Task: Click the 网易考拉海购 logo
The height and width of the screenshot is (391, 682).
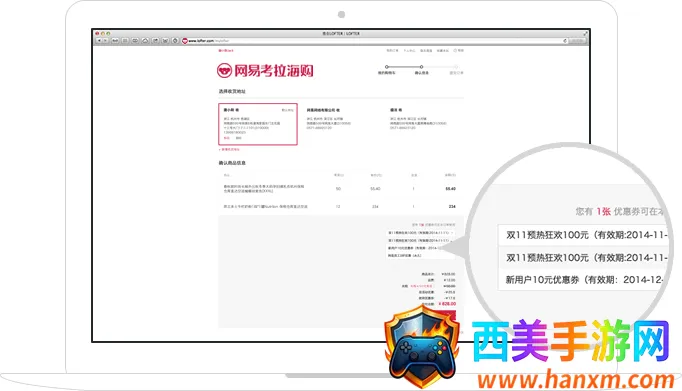Action: (x=265, y=70)
